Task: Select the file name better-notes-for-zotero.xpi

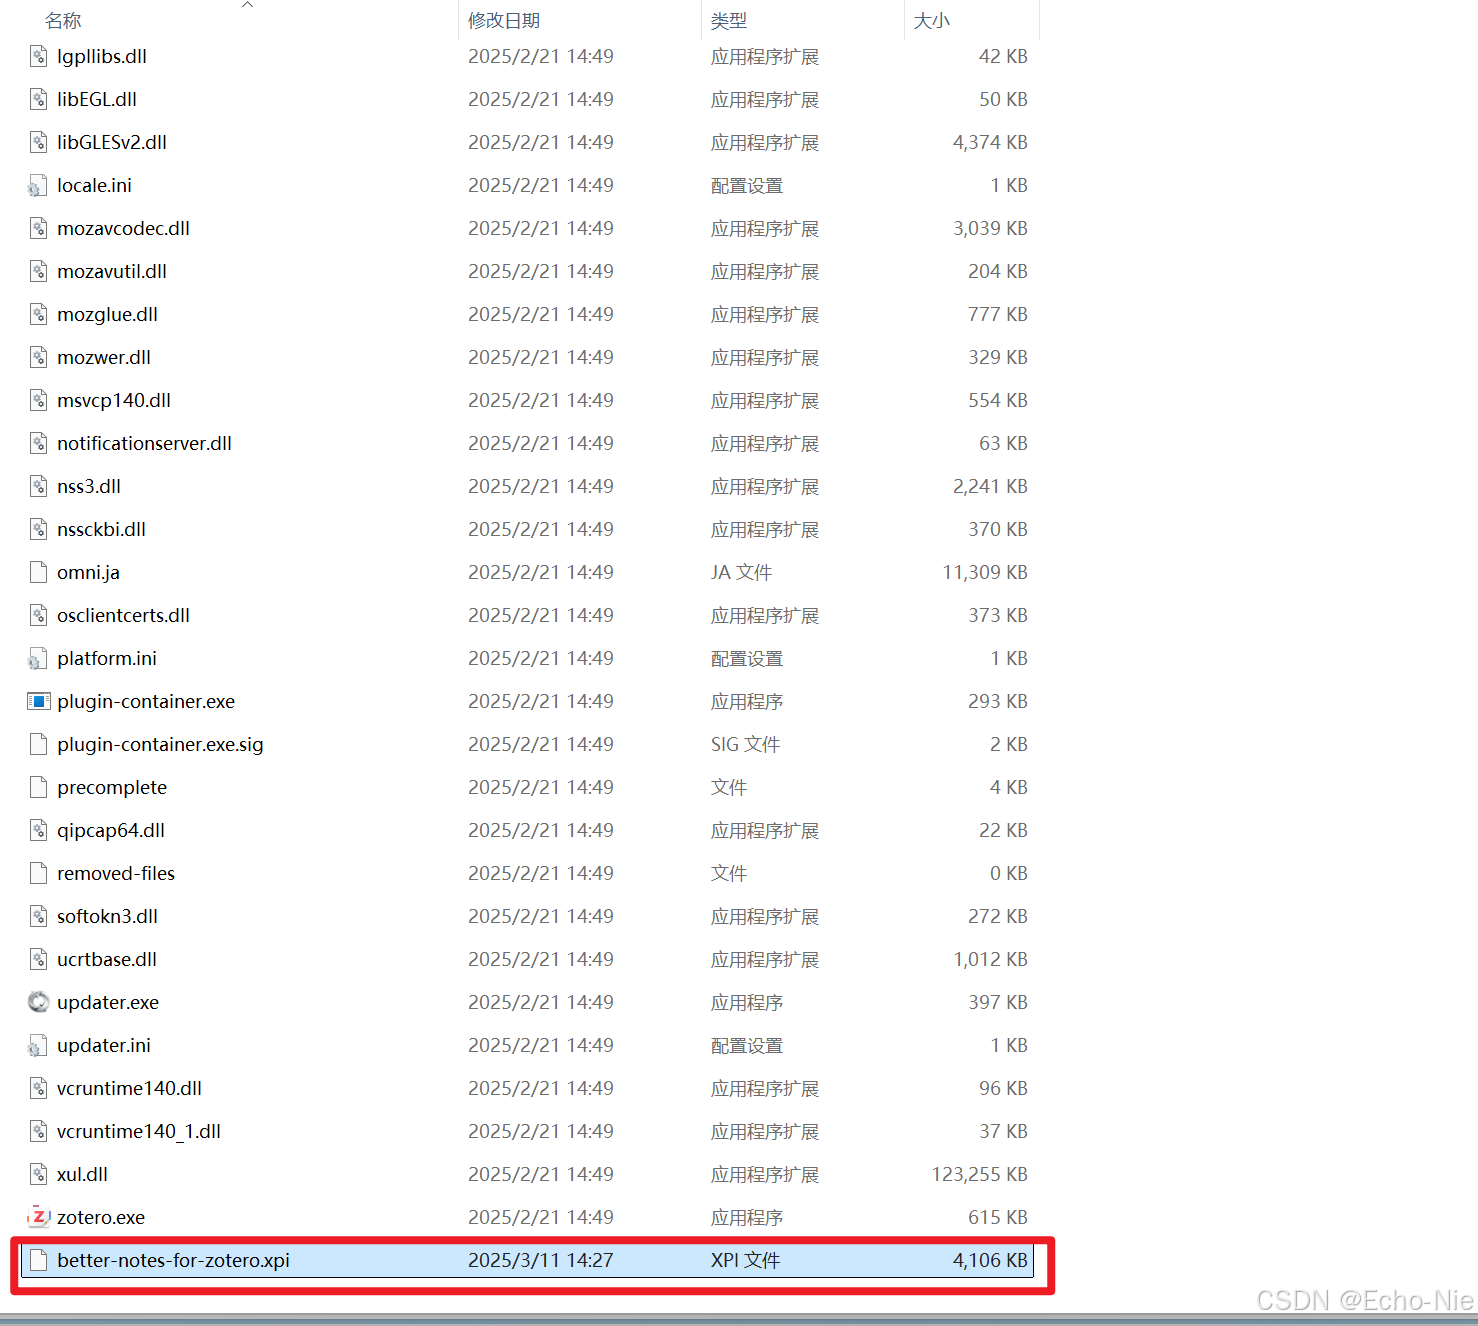Action: point(173,1260)
